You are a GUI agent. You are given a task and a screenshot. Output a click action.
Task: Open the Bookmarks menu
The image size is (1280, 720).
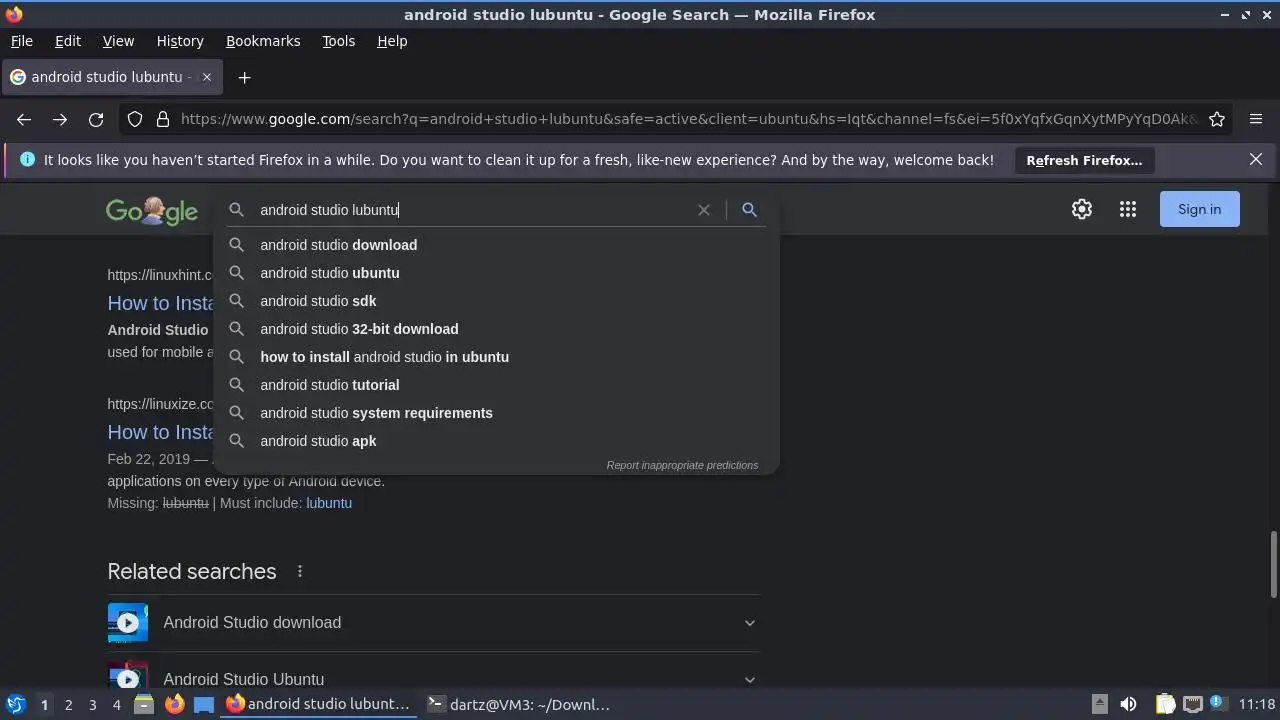click(x=263, y=41)
